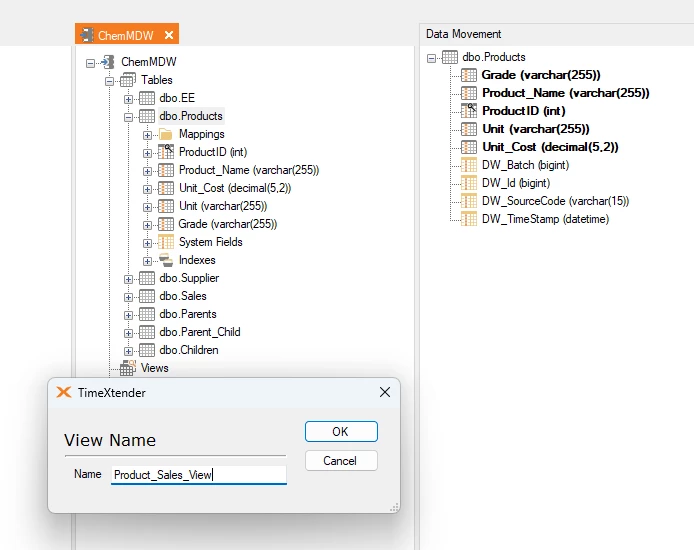Confirm the view name with OK
The height and width of the screenshot is (550, 694).
click(341, 431)
